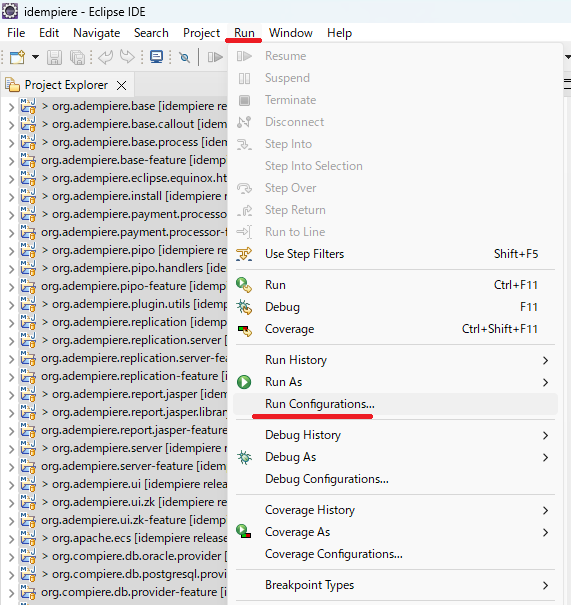Expand the Breakpoint Types submenu
The image size is (571, 605).
[395, 585]
